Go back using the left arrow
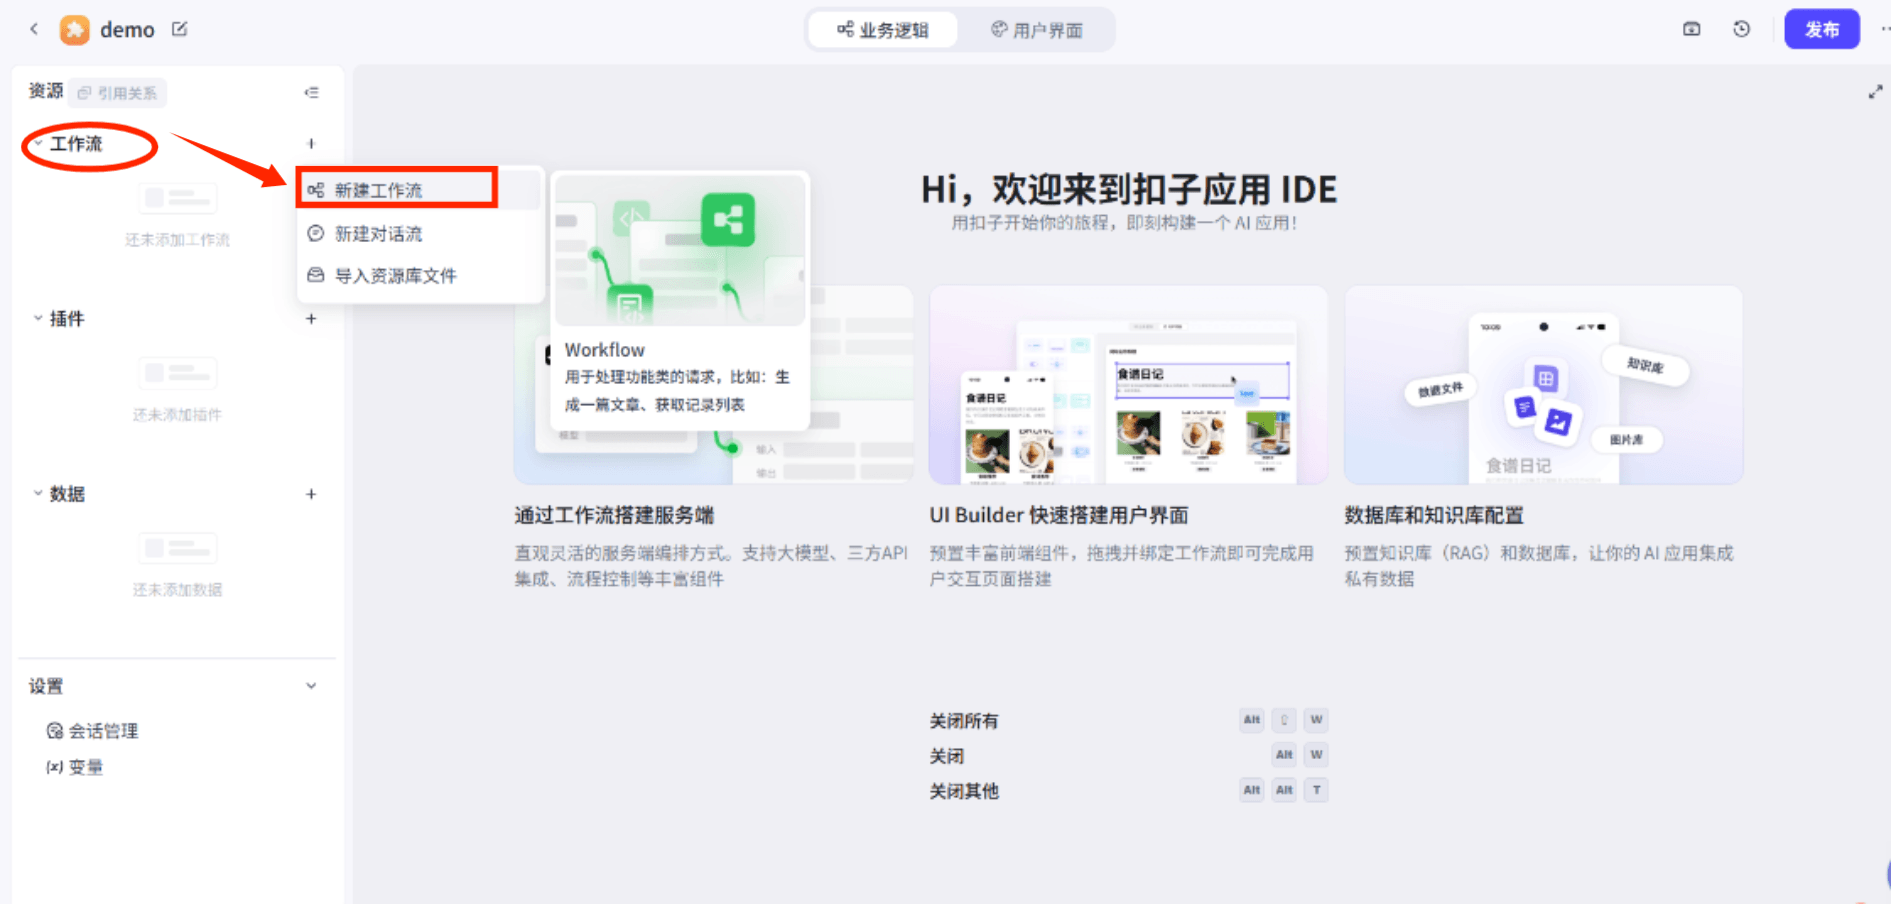 coord(34,29)
